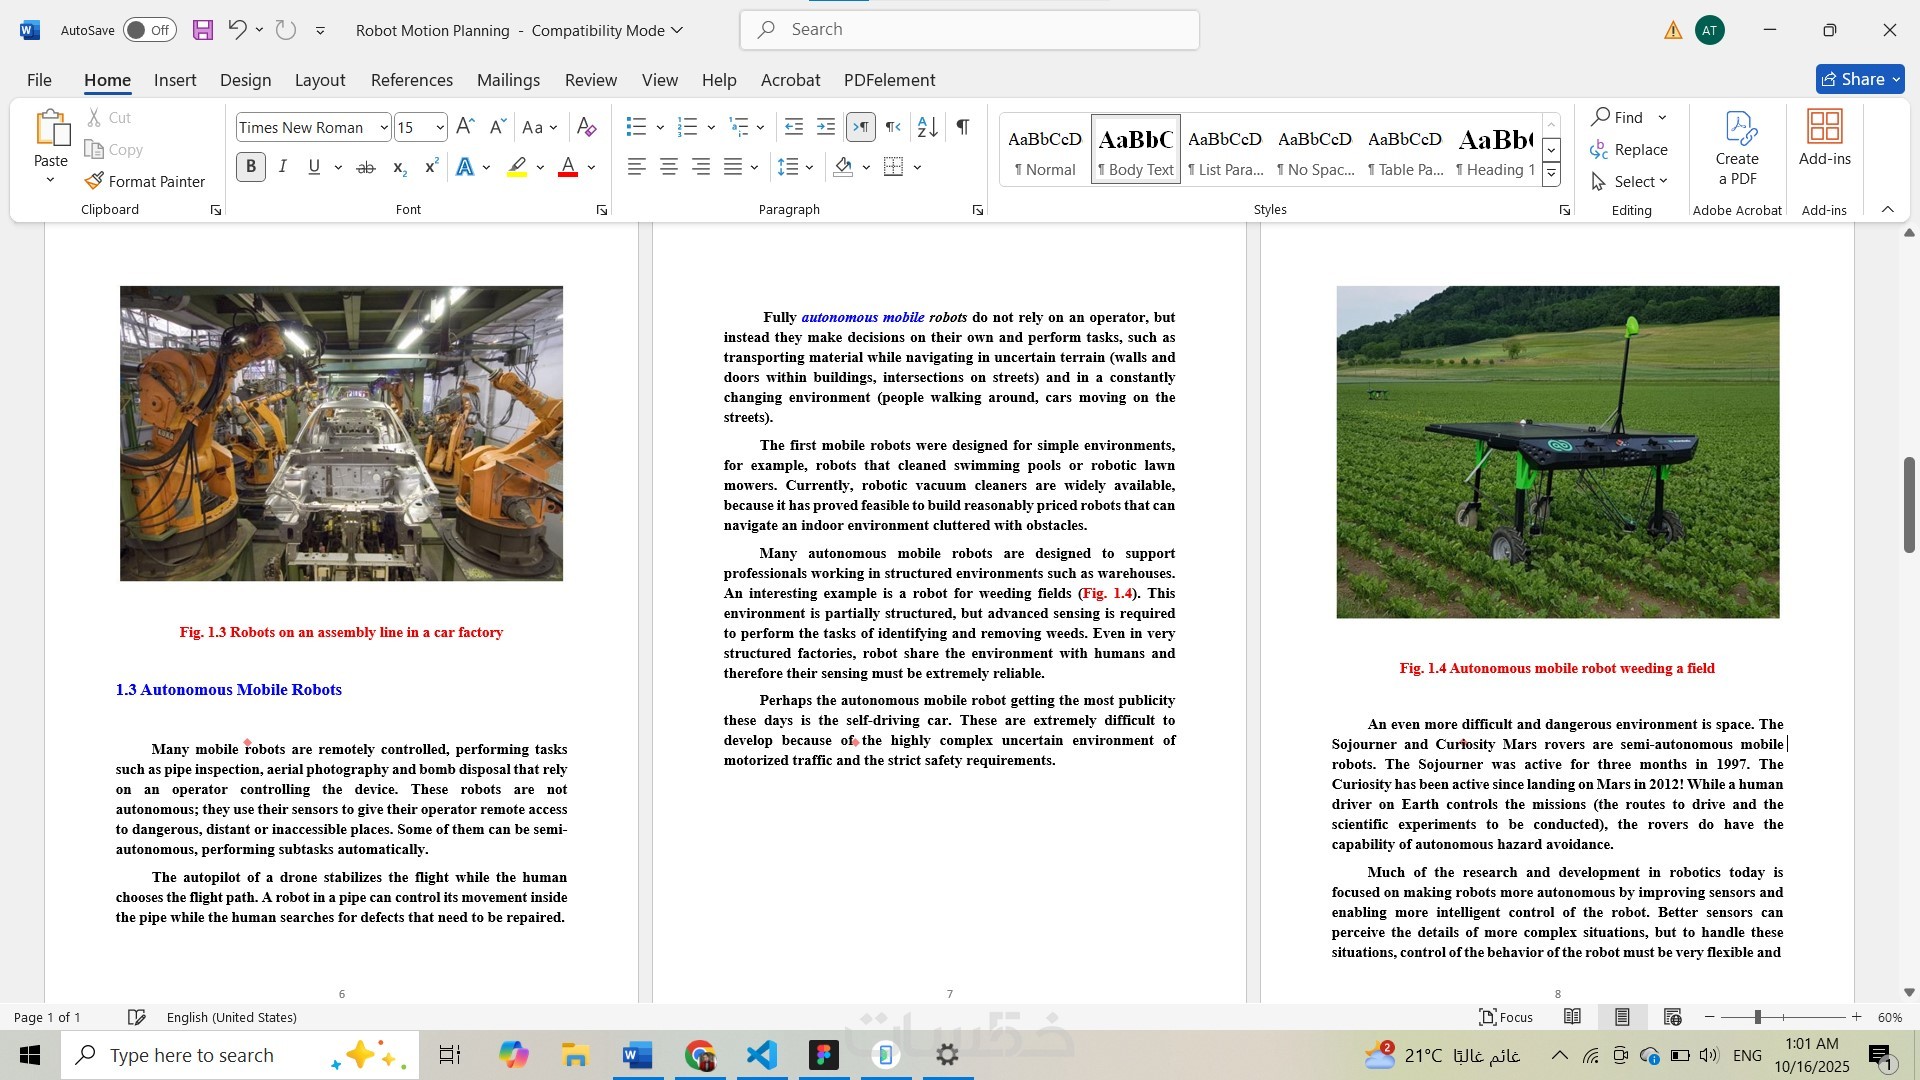Click the Replace button
The image size is (1920, 1080).
(x=1629, y=149)
